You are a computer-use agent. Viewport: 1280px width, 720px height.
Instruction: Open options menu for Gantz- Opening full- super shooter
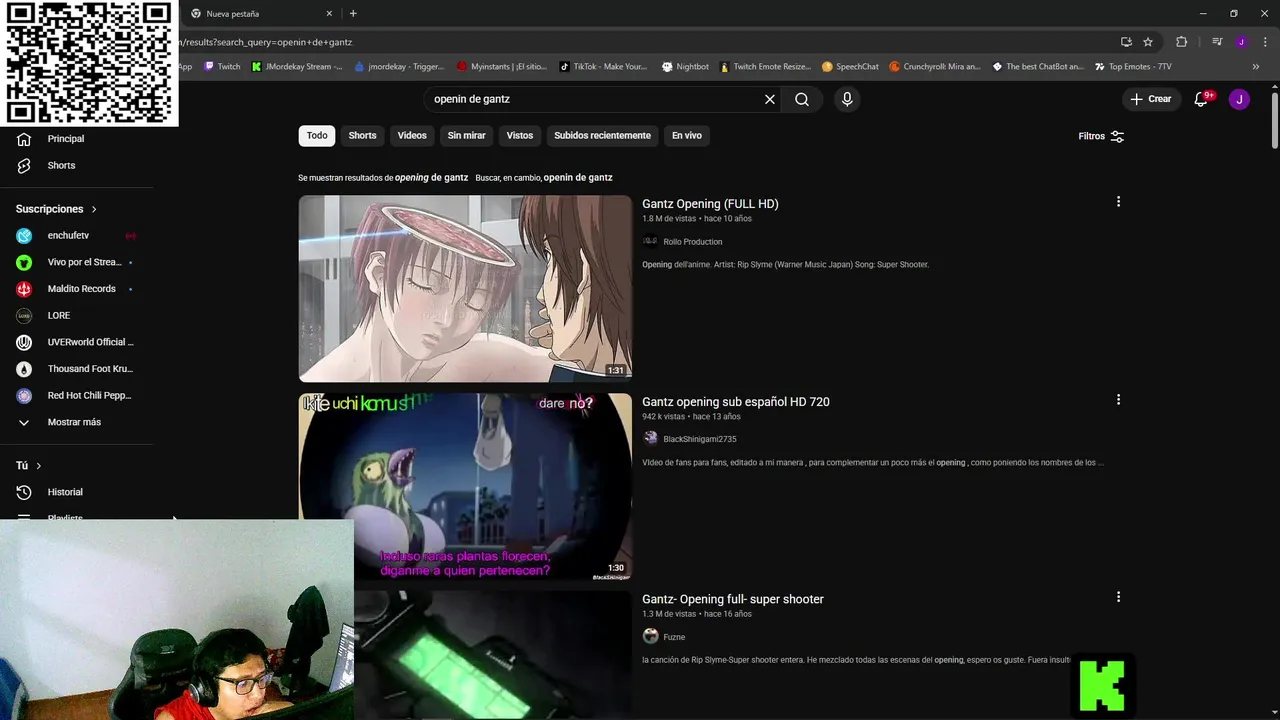coord(1118,597)
